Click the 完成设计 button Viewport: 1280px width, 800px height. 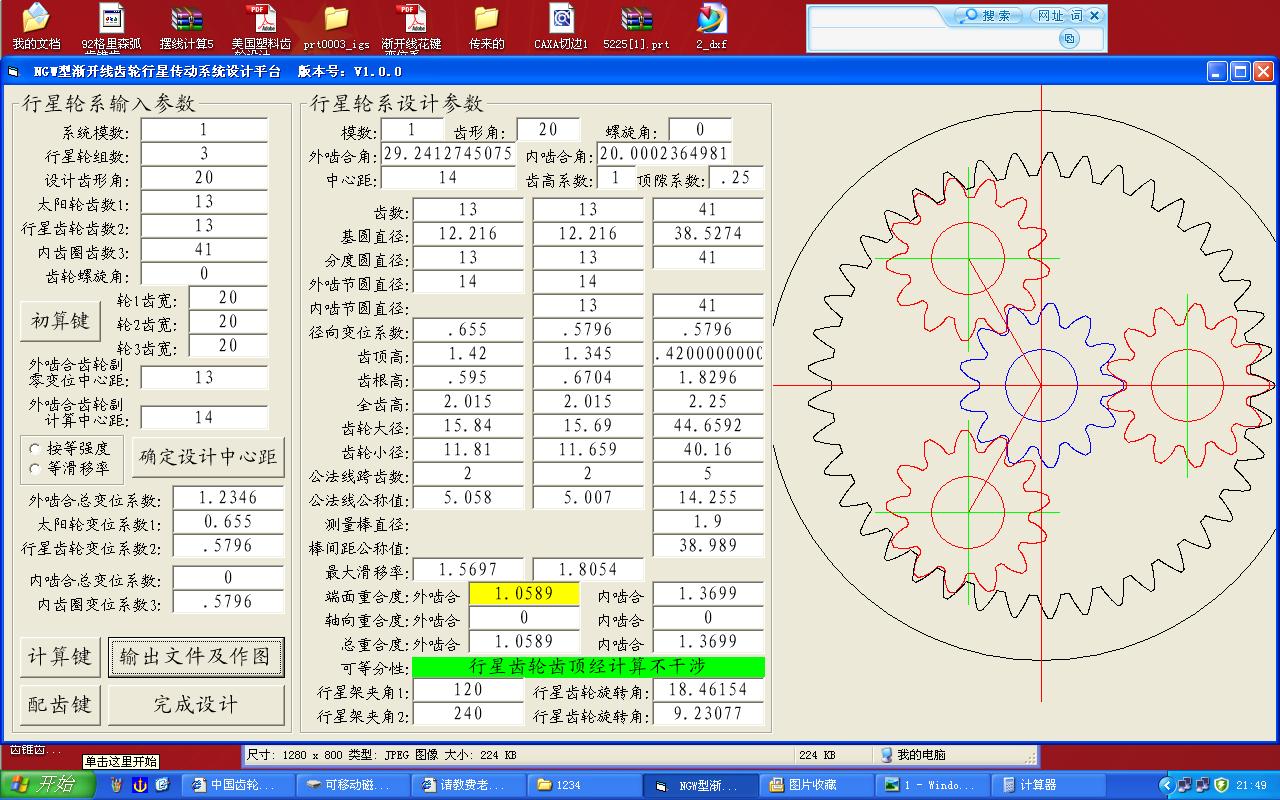click(x=196, y=705)
